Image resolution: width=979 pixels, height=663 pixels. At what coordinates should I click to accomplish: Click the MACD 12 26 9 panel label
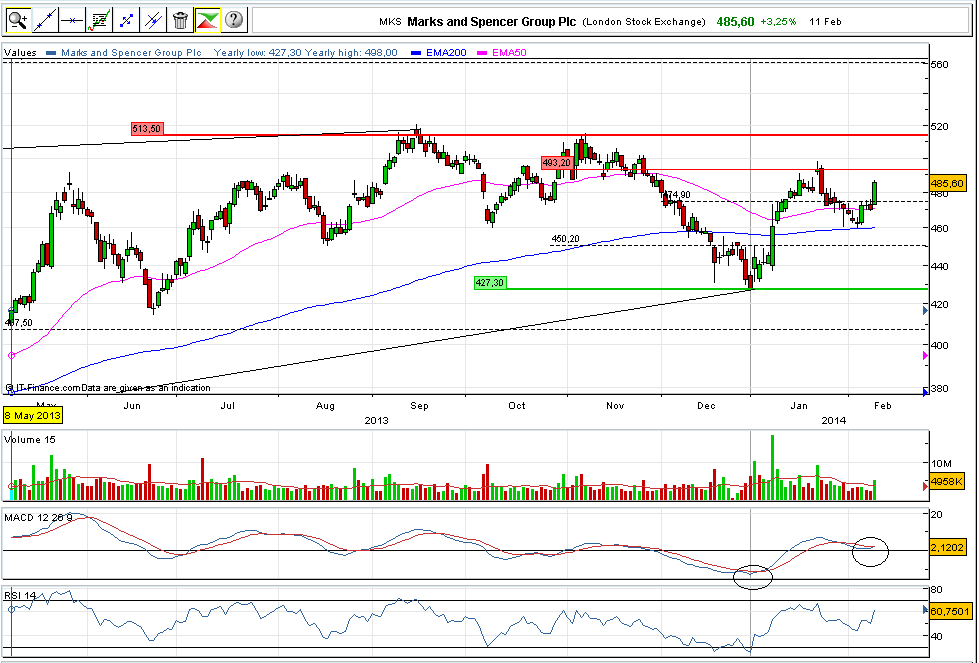[x=38, y=518]
